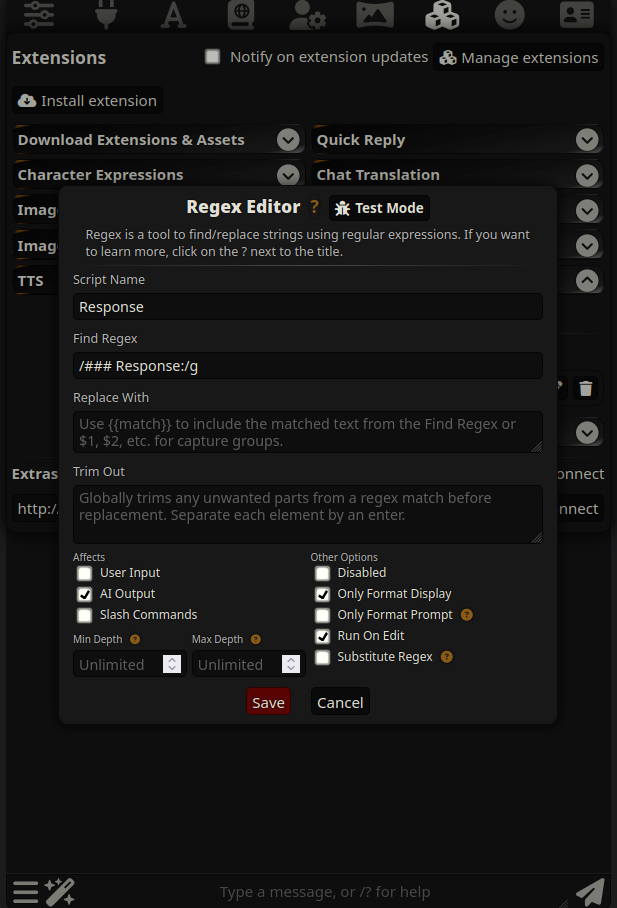617x908 pixels.
Task: Click the Test Mode button
Action: coord(379,208)
